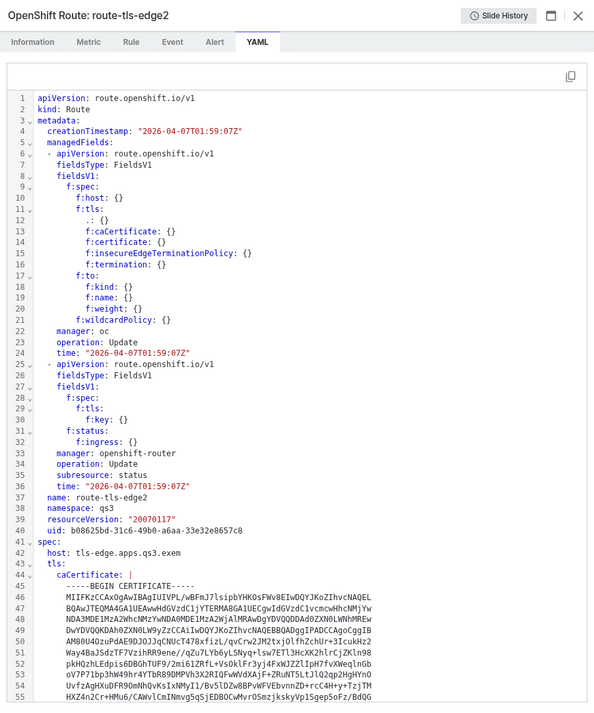This screenshot has height=713, width=594.
Task: Click 'manager: openshift-router' text
Action: click(116, 453)
